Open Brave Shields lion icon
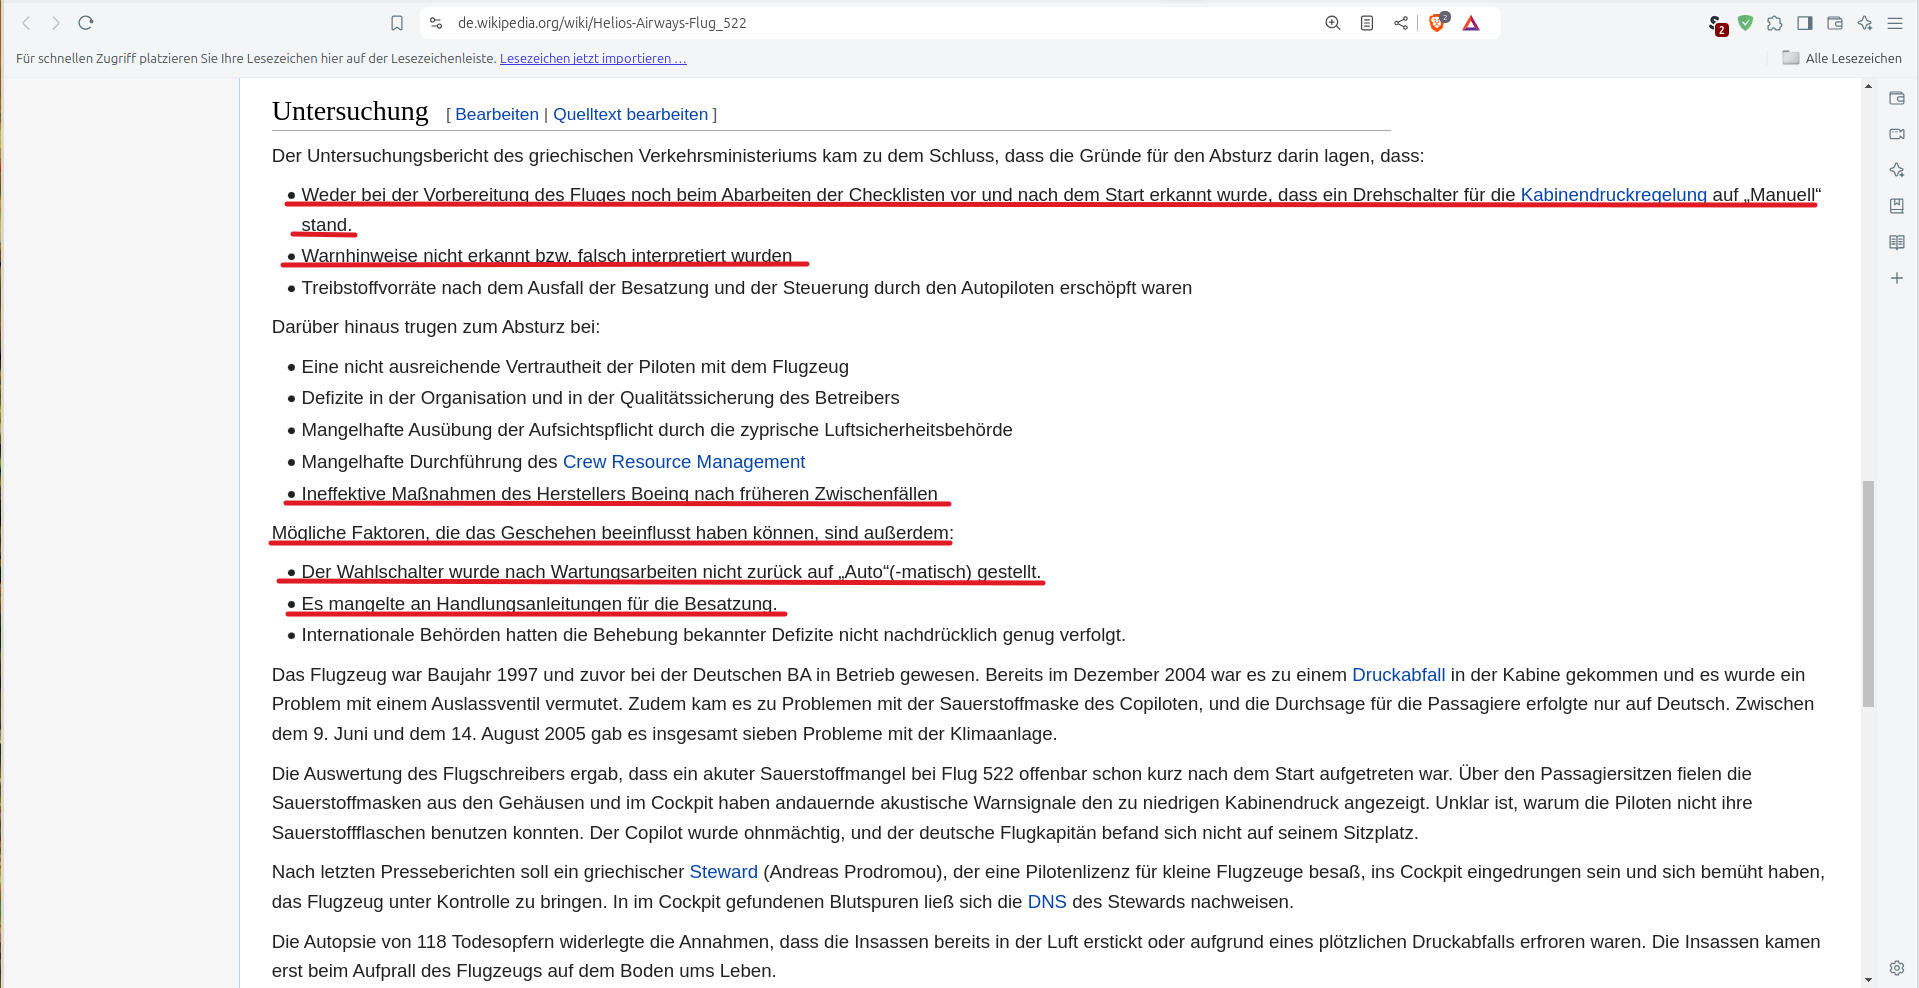 click(x=1438, y=23)
